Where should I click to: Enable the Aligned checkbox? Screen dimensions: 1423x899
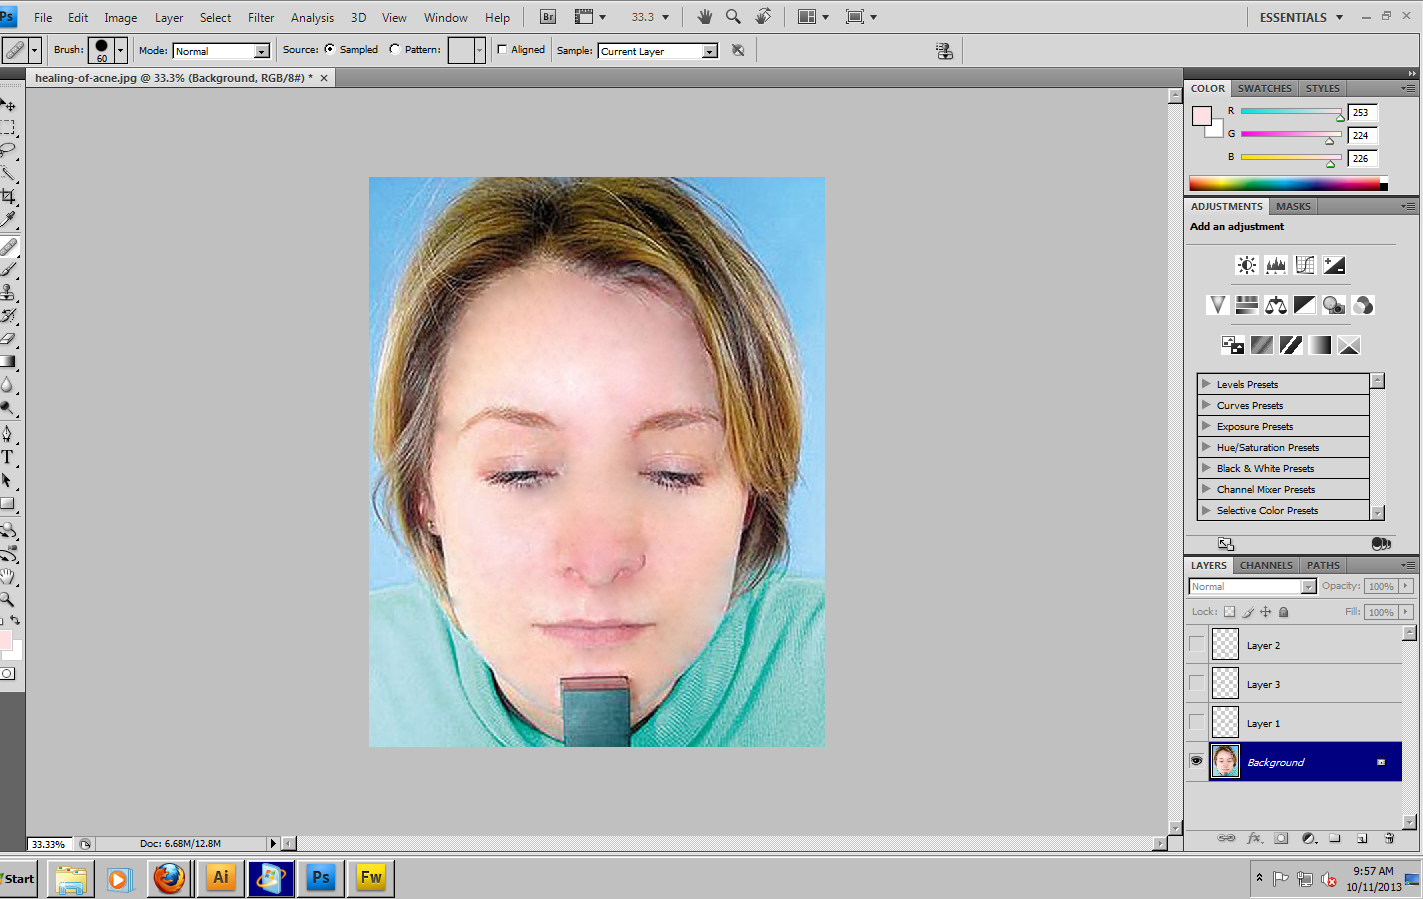(502, 49)
